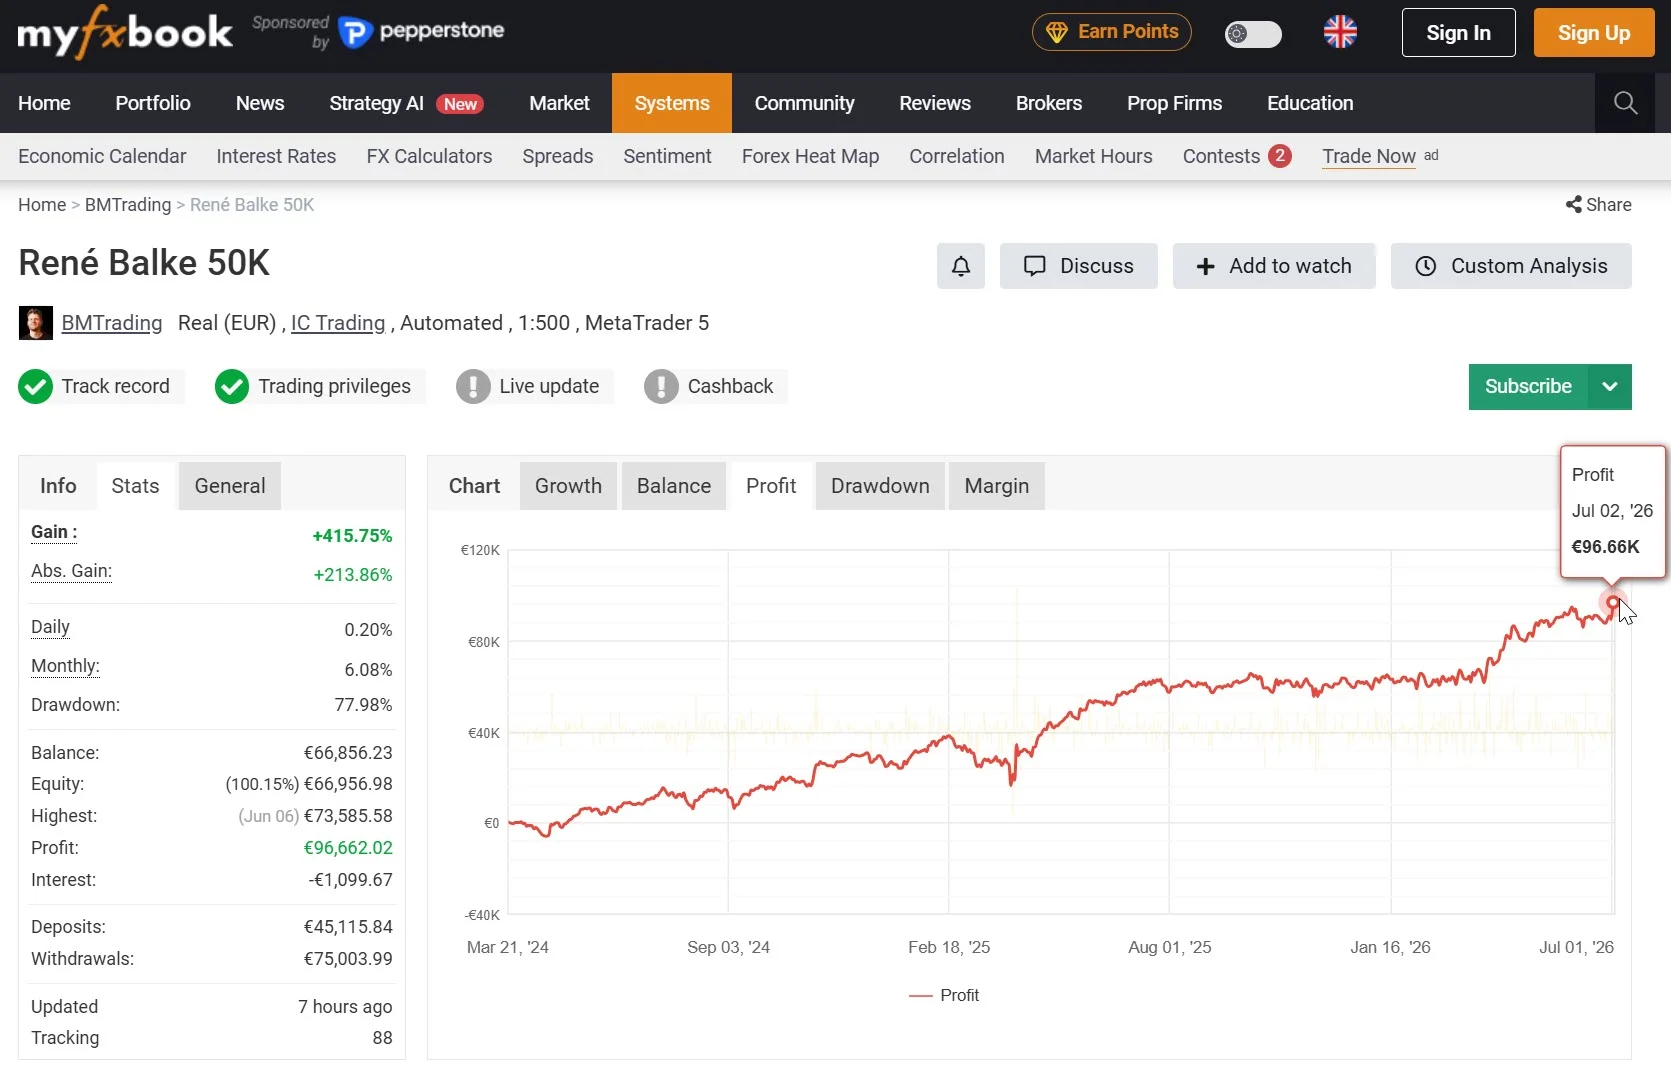This screenshot has width=1671, height=1069.
Task: Open the Community menu
Action: (x=804, y=103)
